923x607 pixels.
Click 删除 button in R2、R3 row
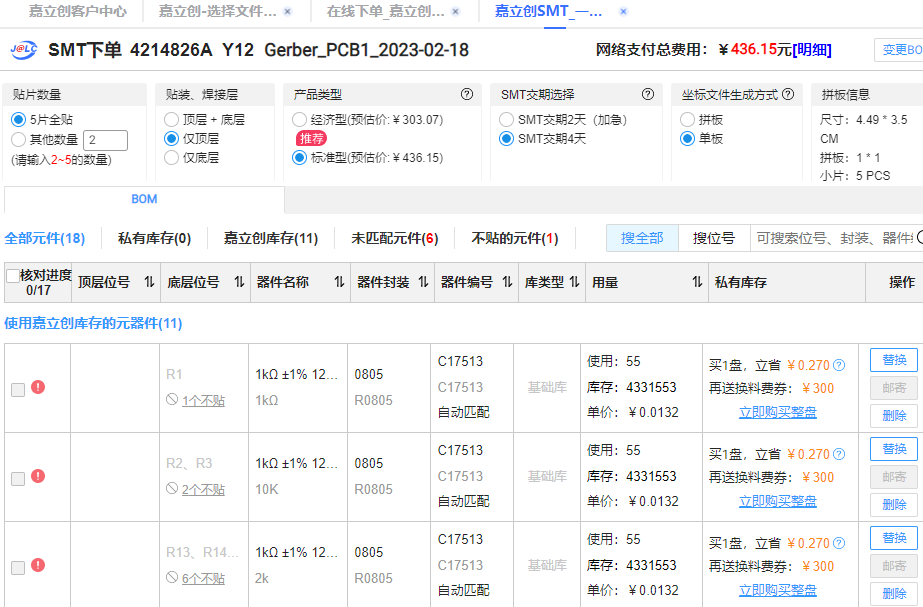894,505
